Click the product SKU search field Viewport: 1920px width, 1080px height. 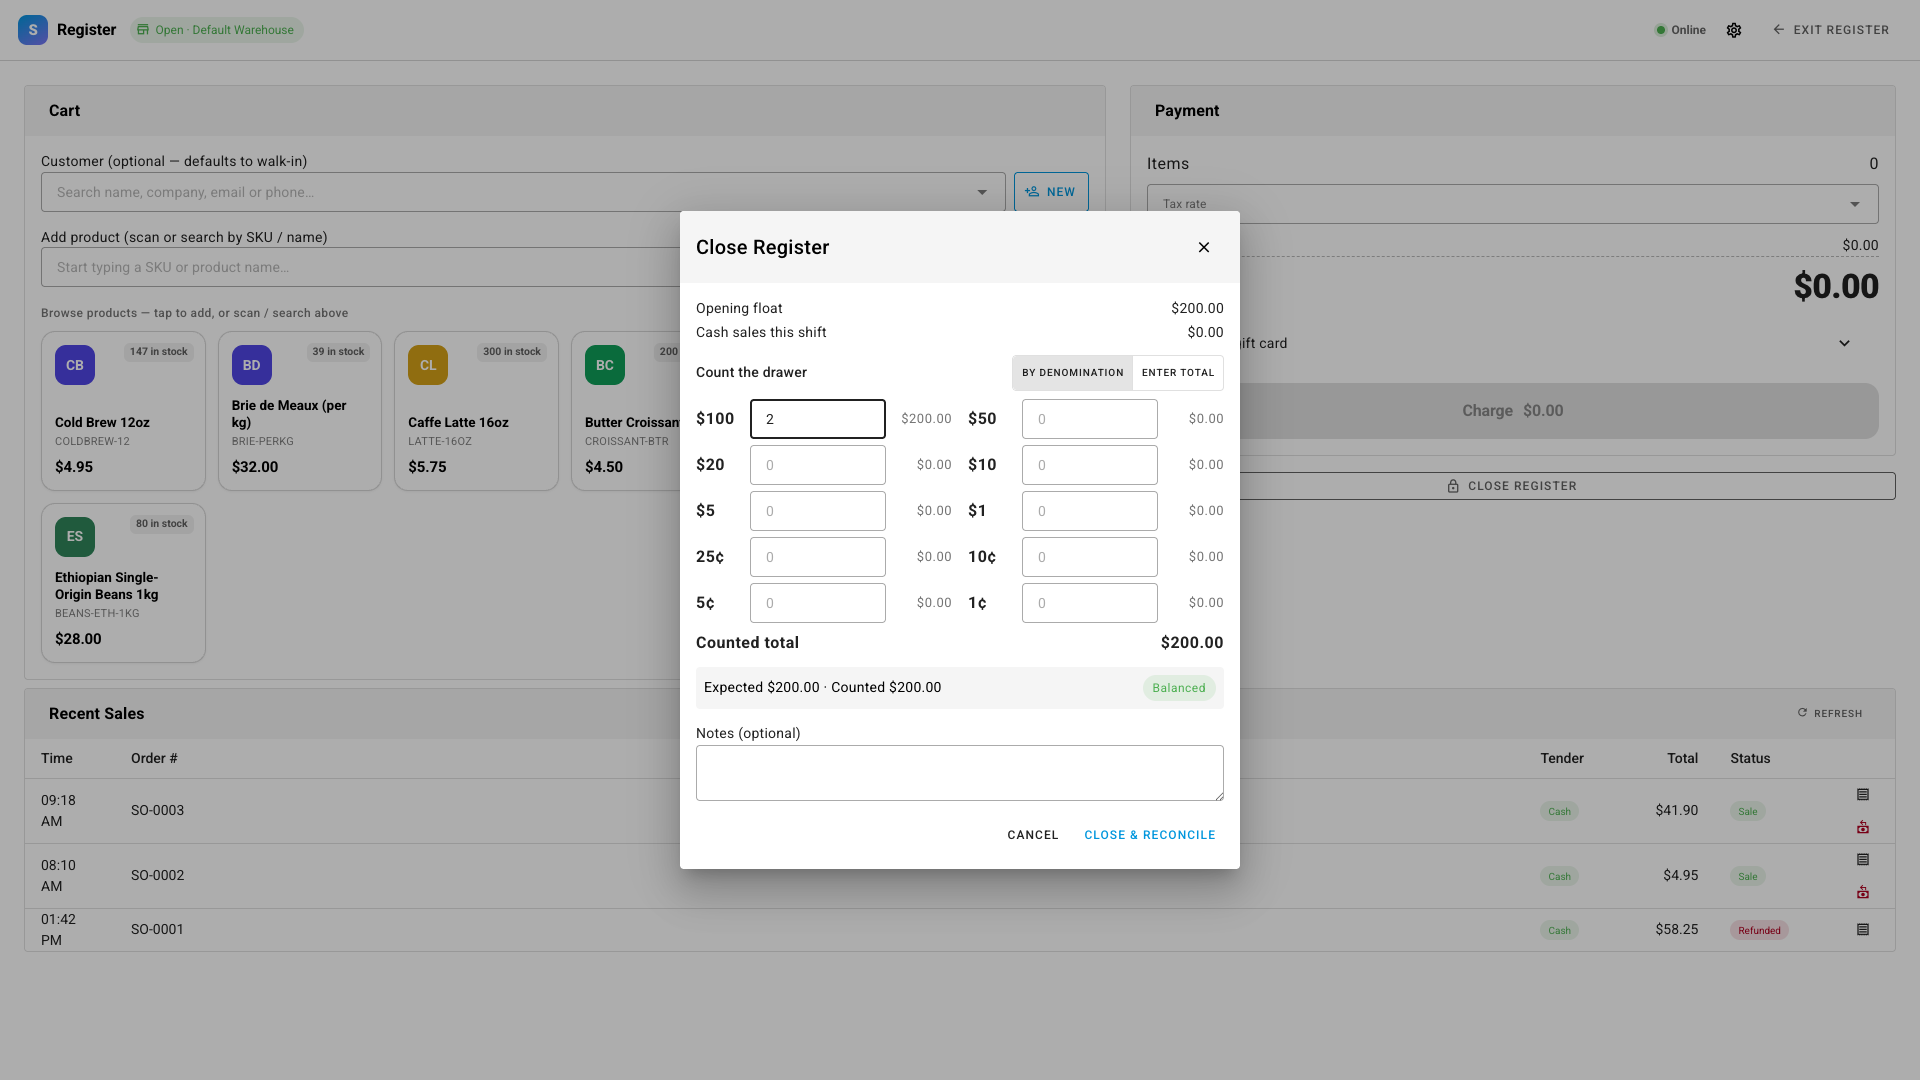tap(361, 267)
